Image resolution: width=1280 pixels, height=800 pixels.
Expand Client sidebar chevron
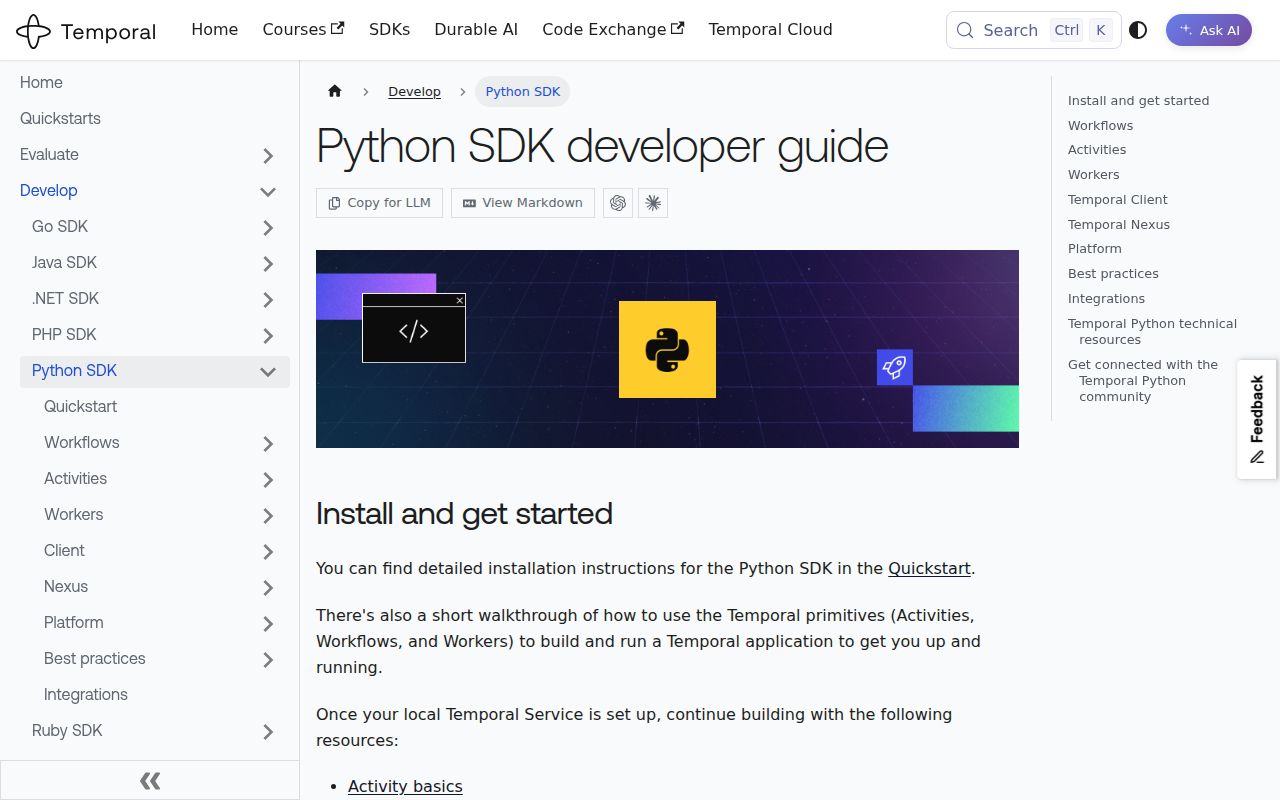click(x=268, y=551)
